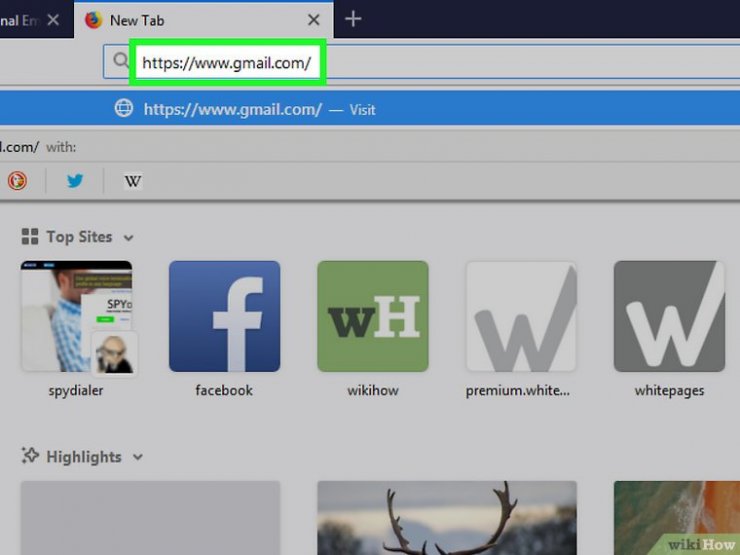The height and width of the screenshot is (555, 740).
Task: Open the premium.white... top site tile
Action: (x=521, y=316)
